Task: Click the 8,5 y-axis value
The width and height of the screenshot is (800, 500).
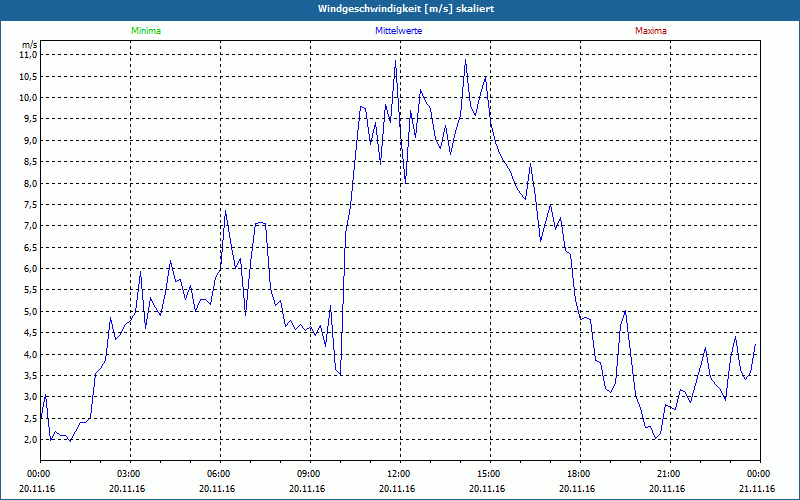Action: click(30, 162)
